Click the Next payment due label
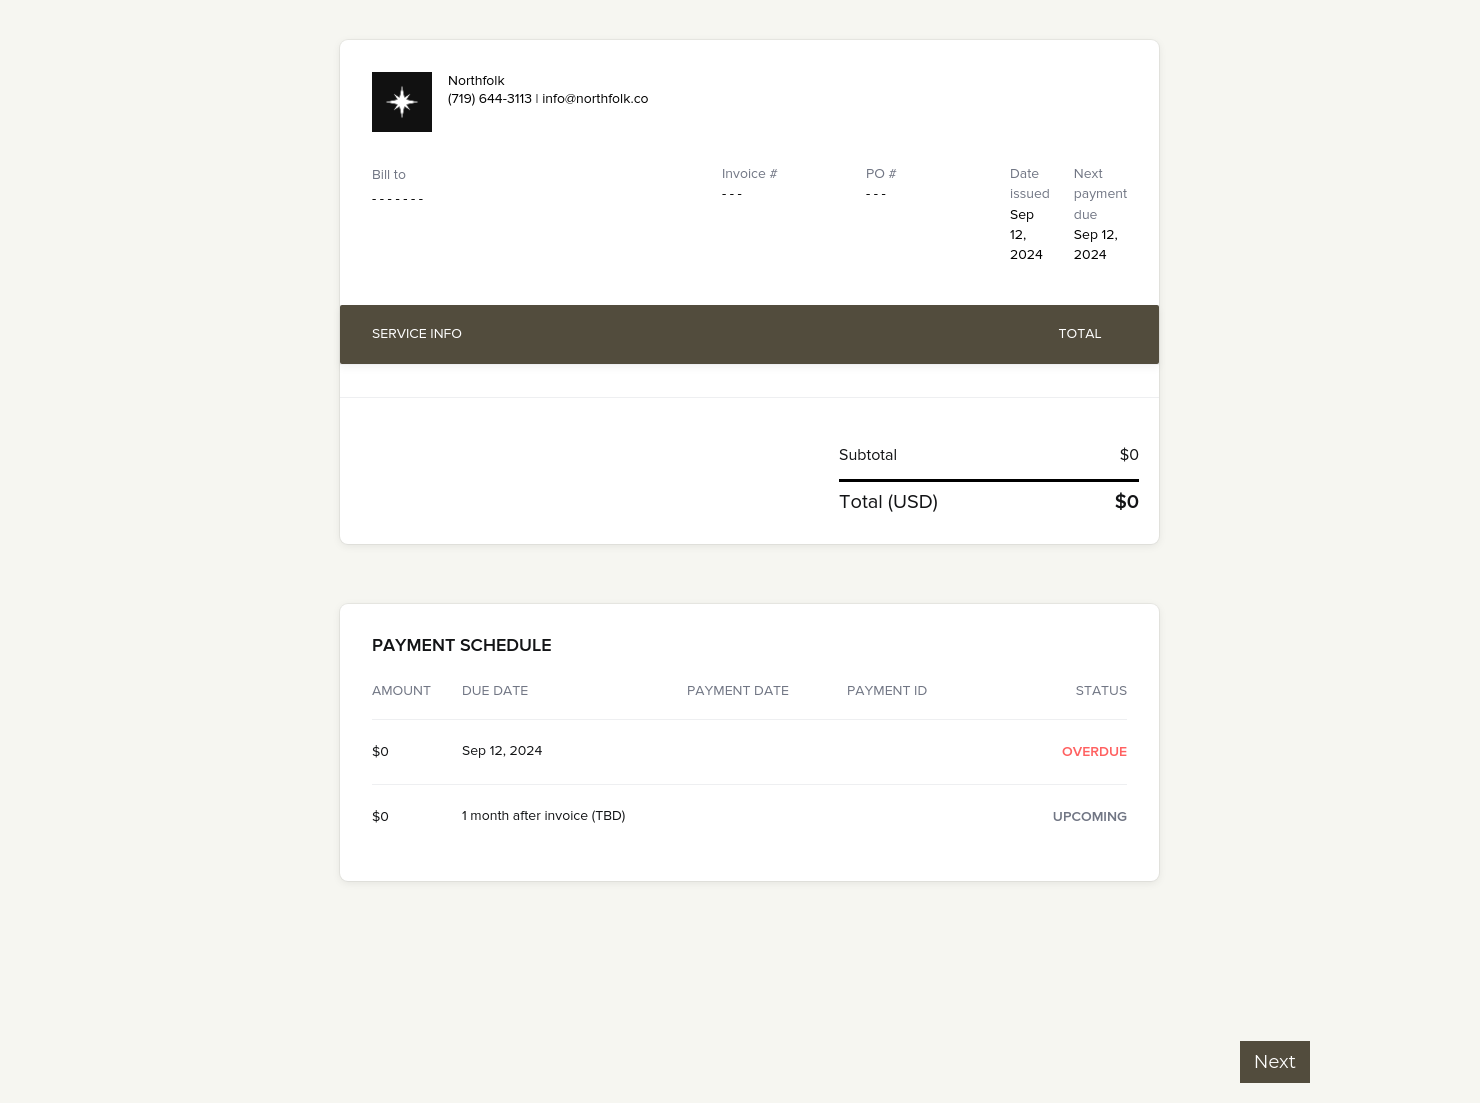Screen dimensions: 1480x1103 1100,194
